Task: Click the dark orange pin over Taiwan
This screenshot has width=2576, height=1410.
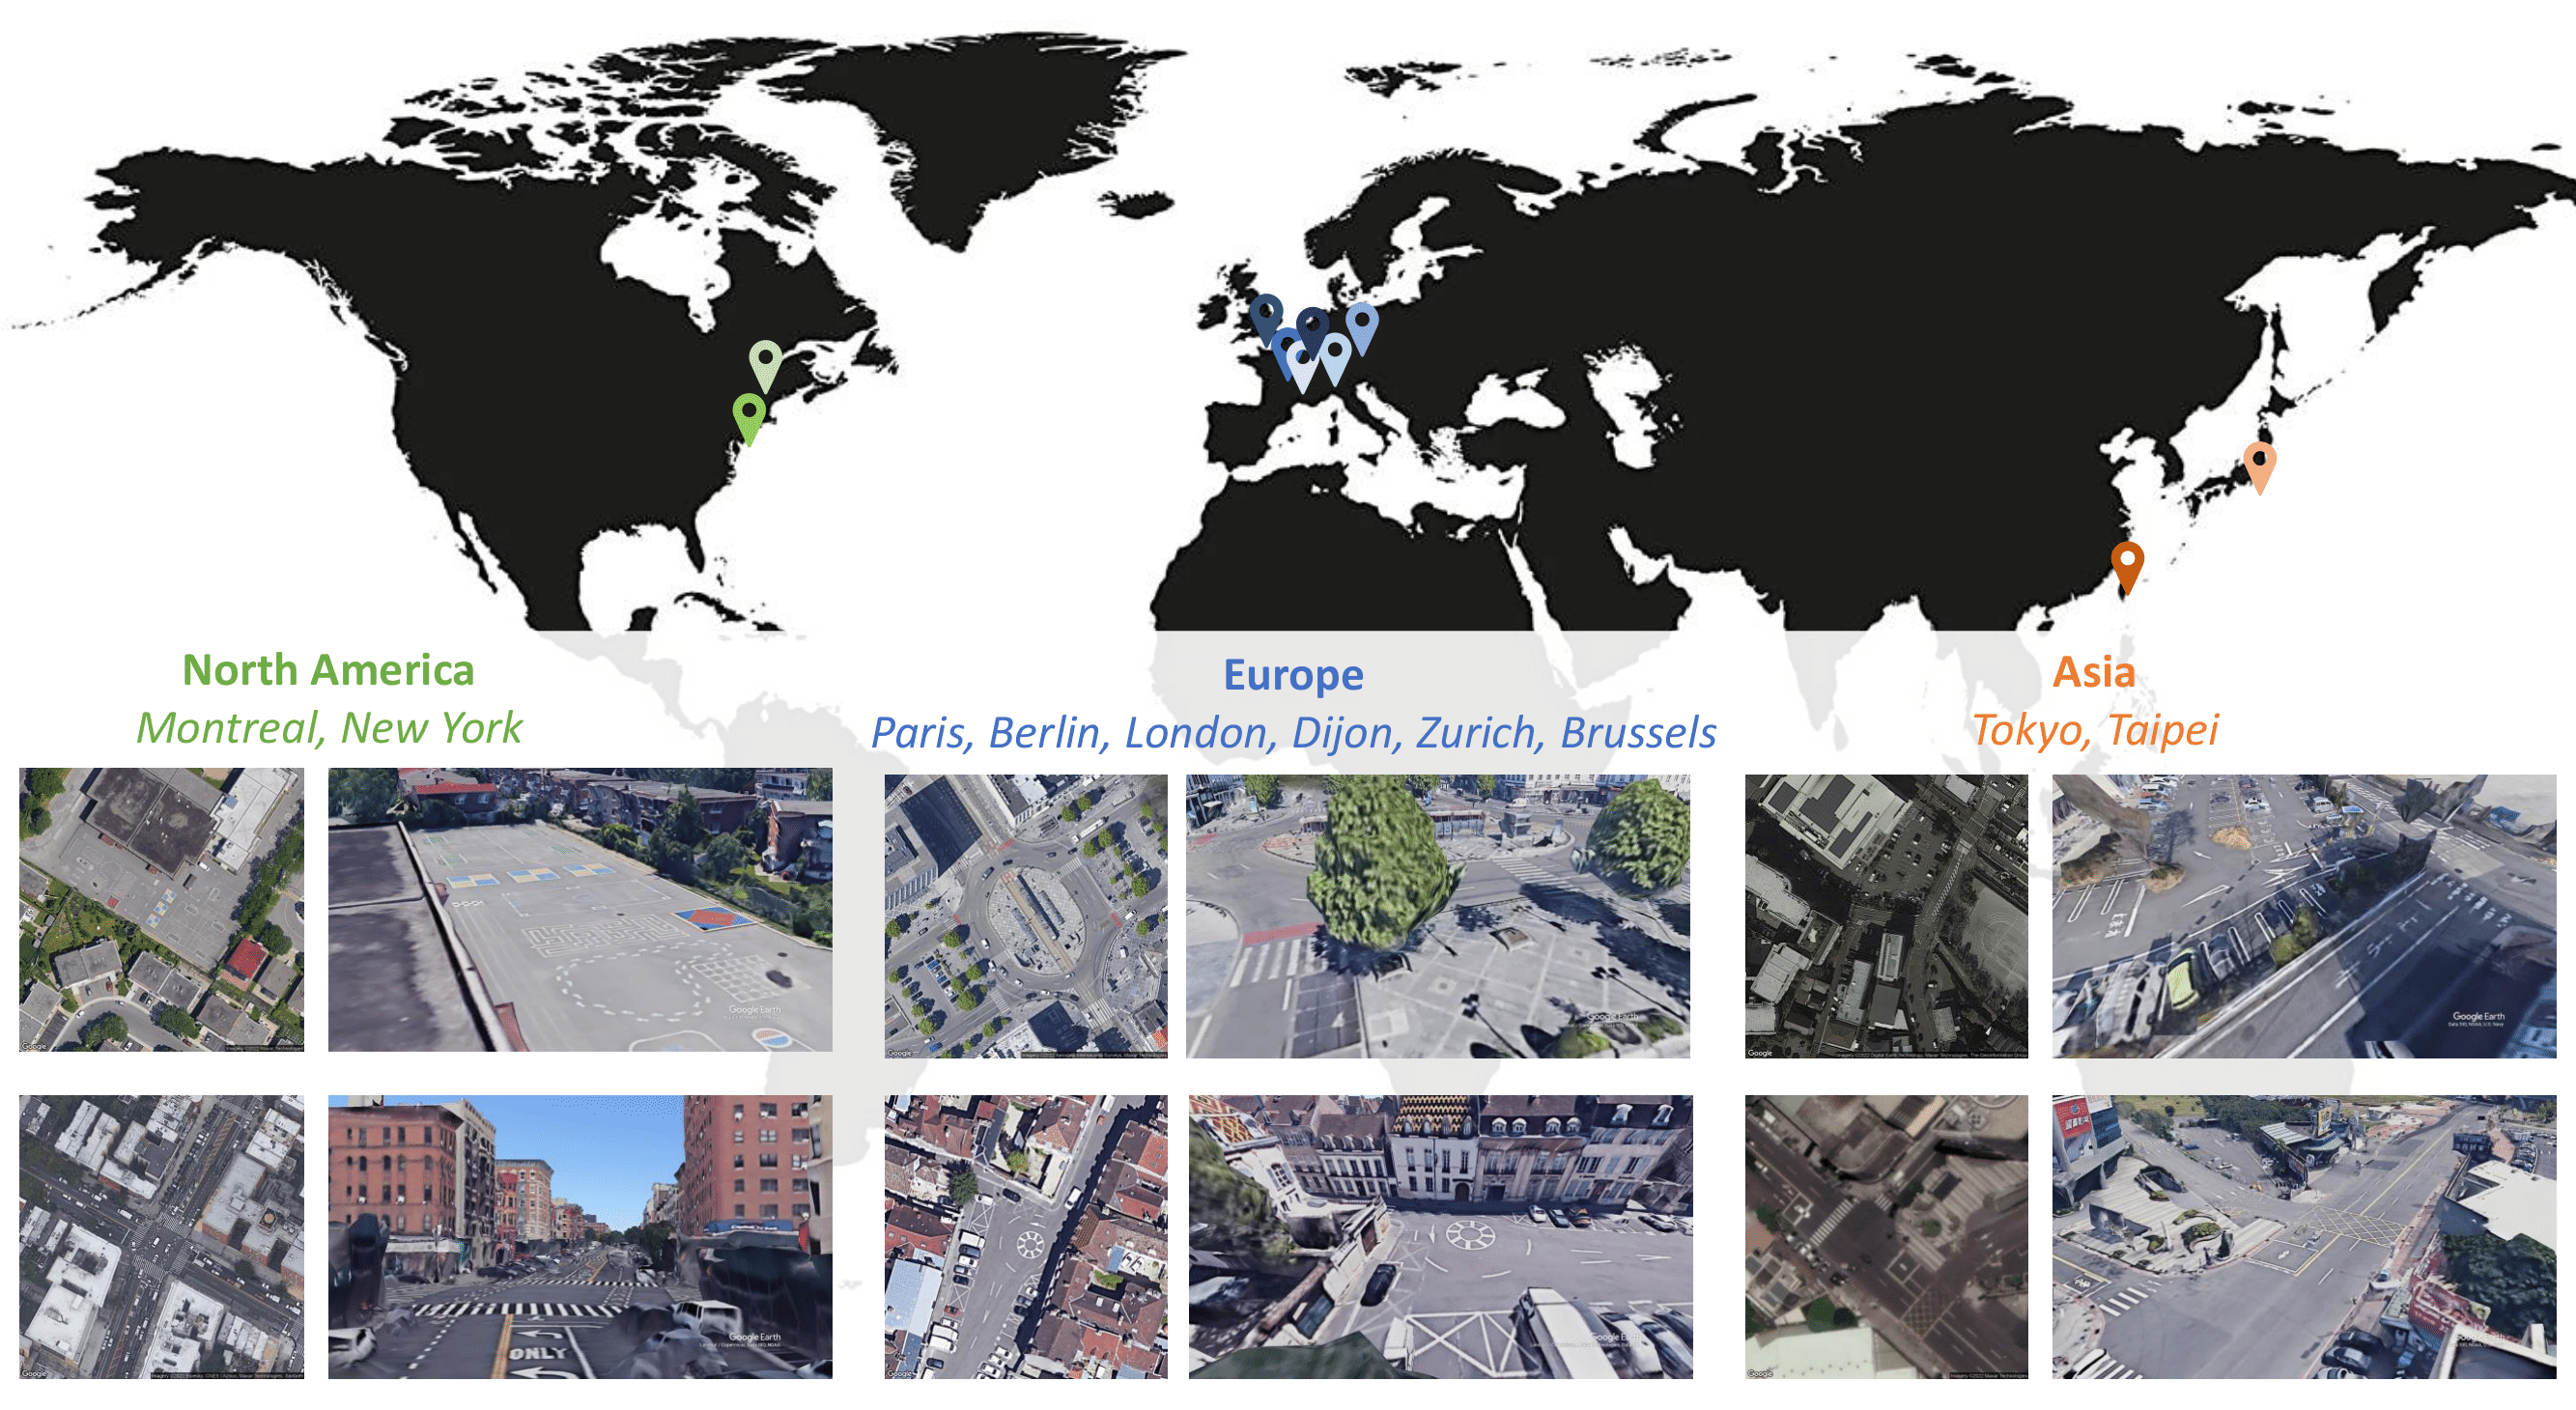Action: pyautogui.click(x=2127, y=566)
